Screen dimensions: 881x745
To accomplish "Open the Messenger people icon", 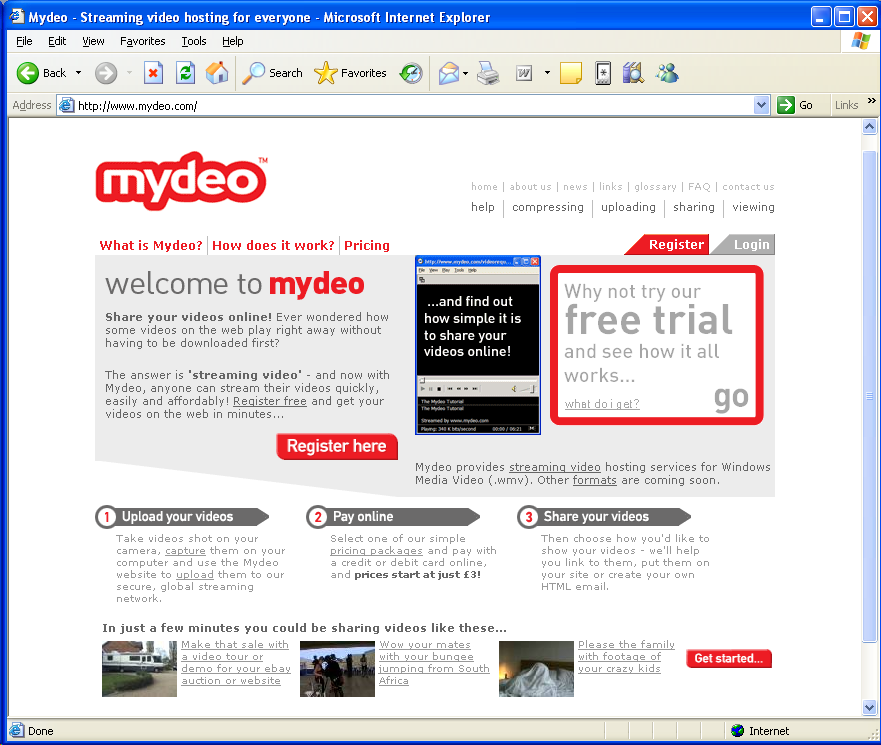I will tap(667, 73).
